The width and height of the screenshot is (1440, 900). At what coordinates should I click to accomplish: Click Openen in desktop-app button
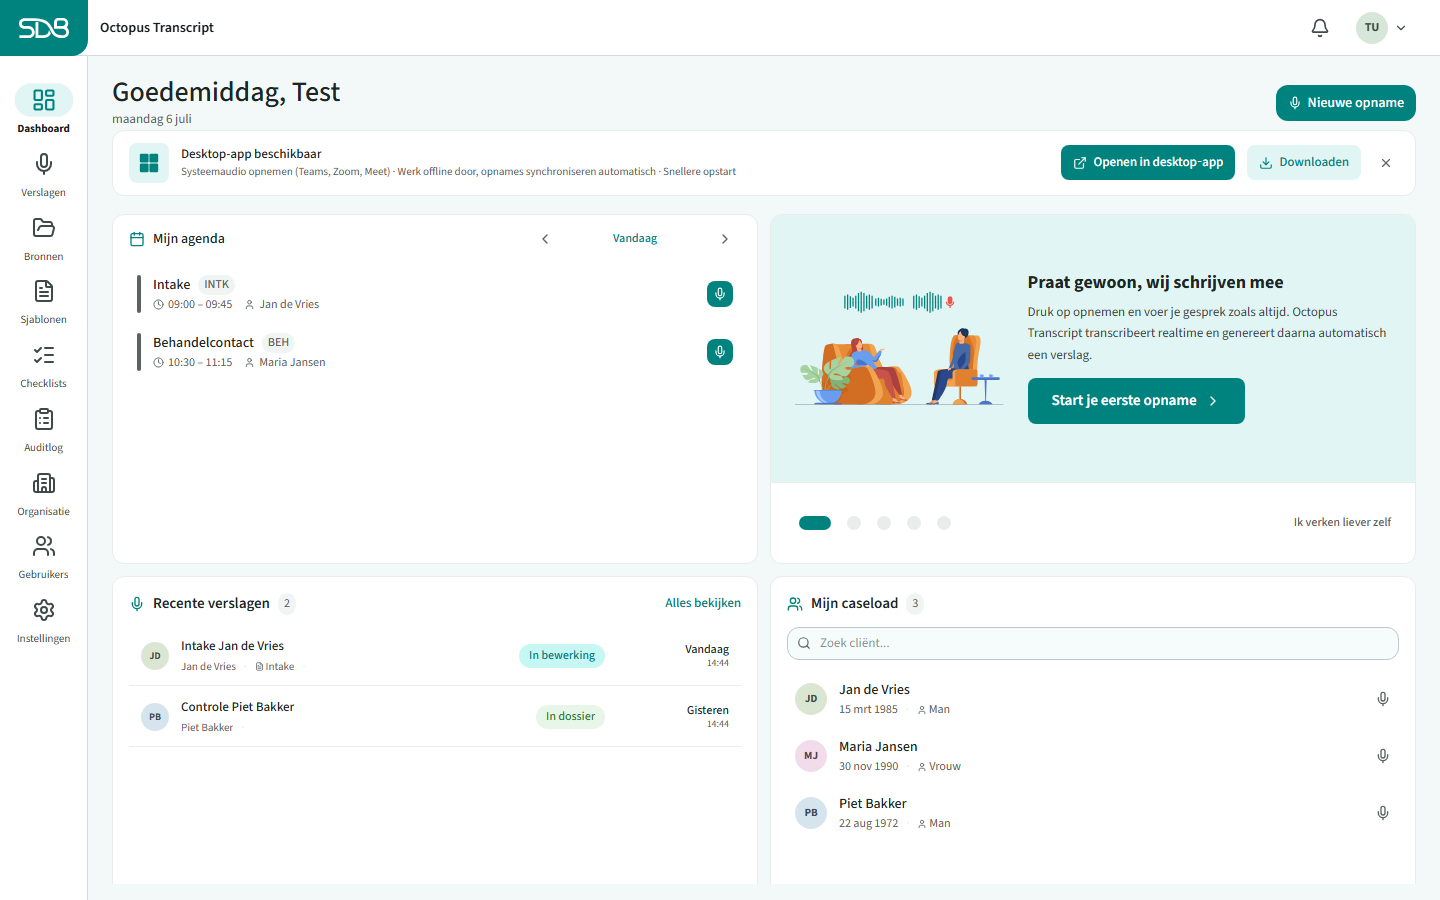1148,162
